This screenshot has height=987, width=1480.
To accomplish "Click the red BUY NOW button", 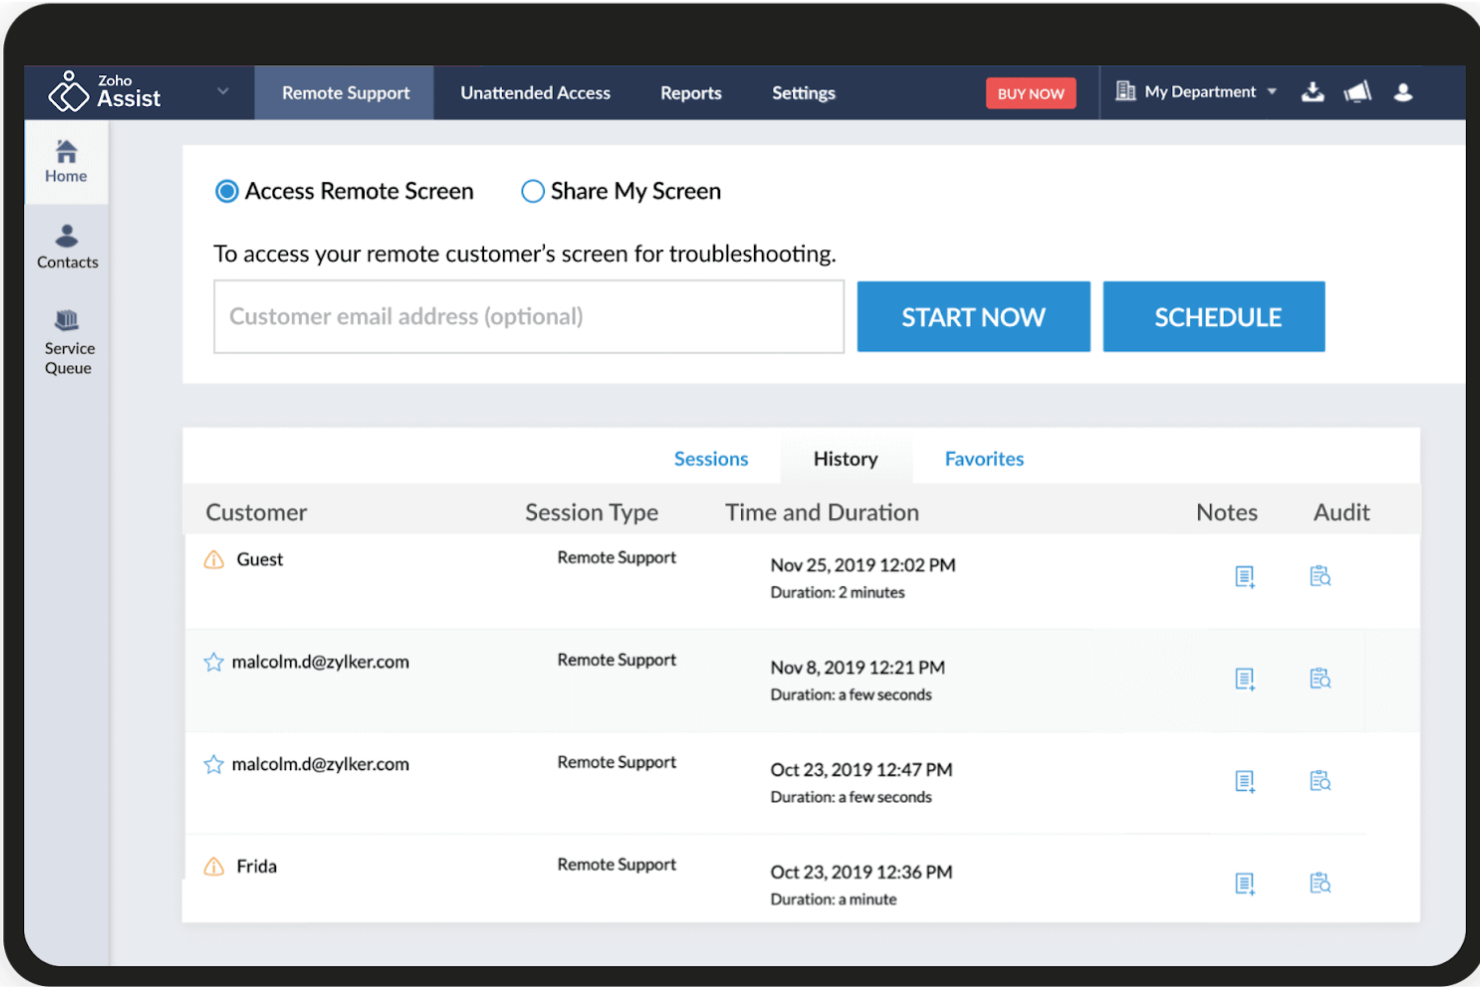I will point(1031,92).
